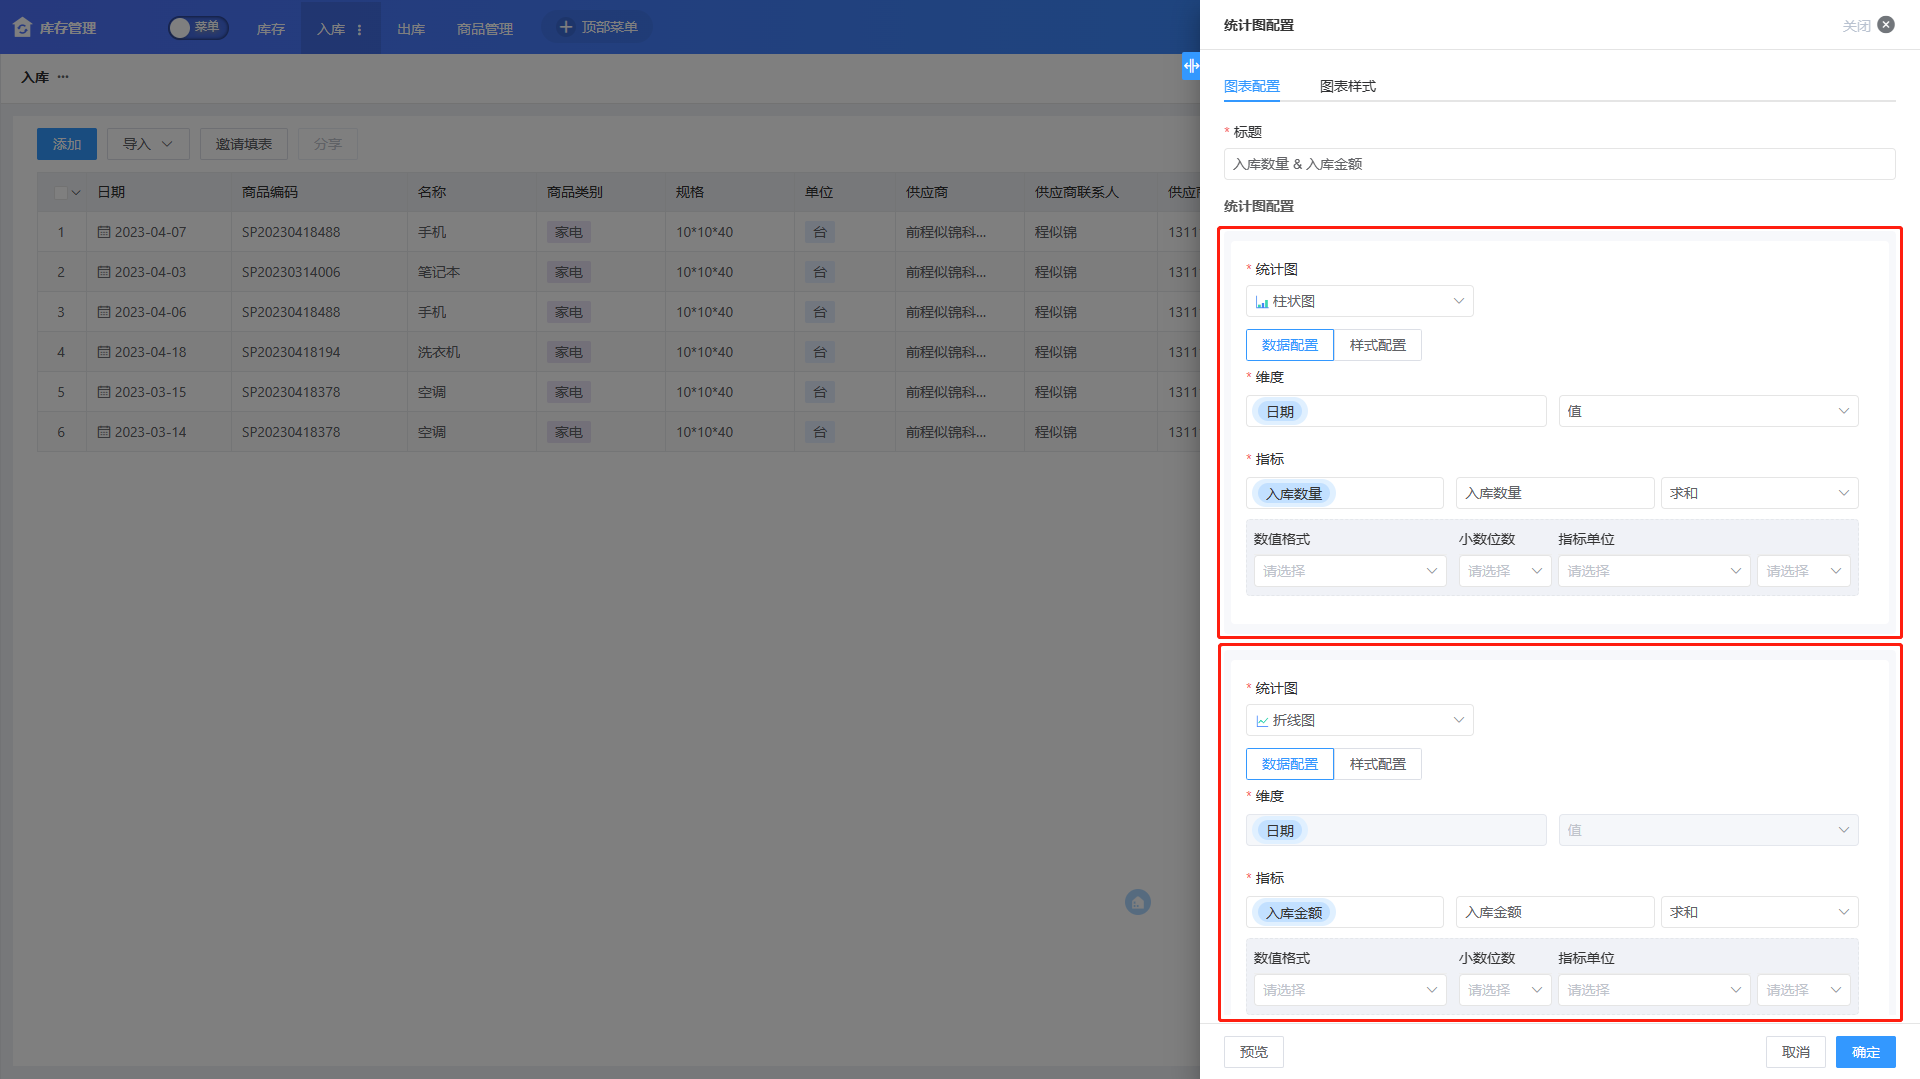
Task: Click the 入库金额 indicator tag field
Action: click(x=1345, y=912)
